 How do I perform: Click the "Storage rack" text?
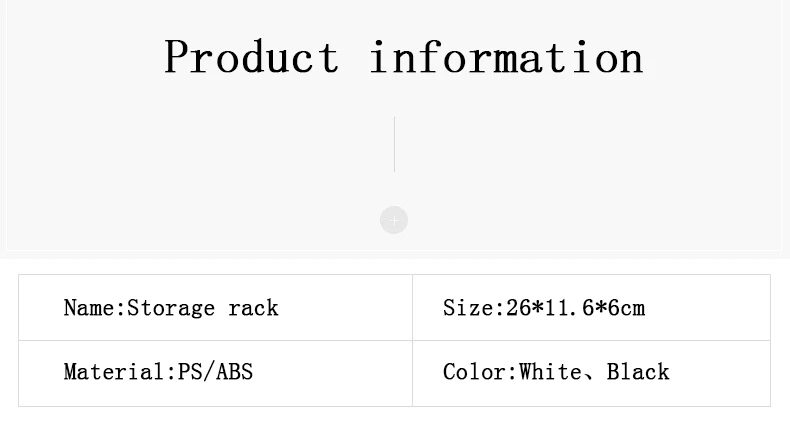coord(203,308)
